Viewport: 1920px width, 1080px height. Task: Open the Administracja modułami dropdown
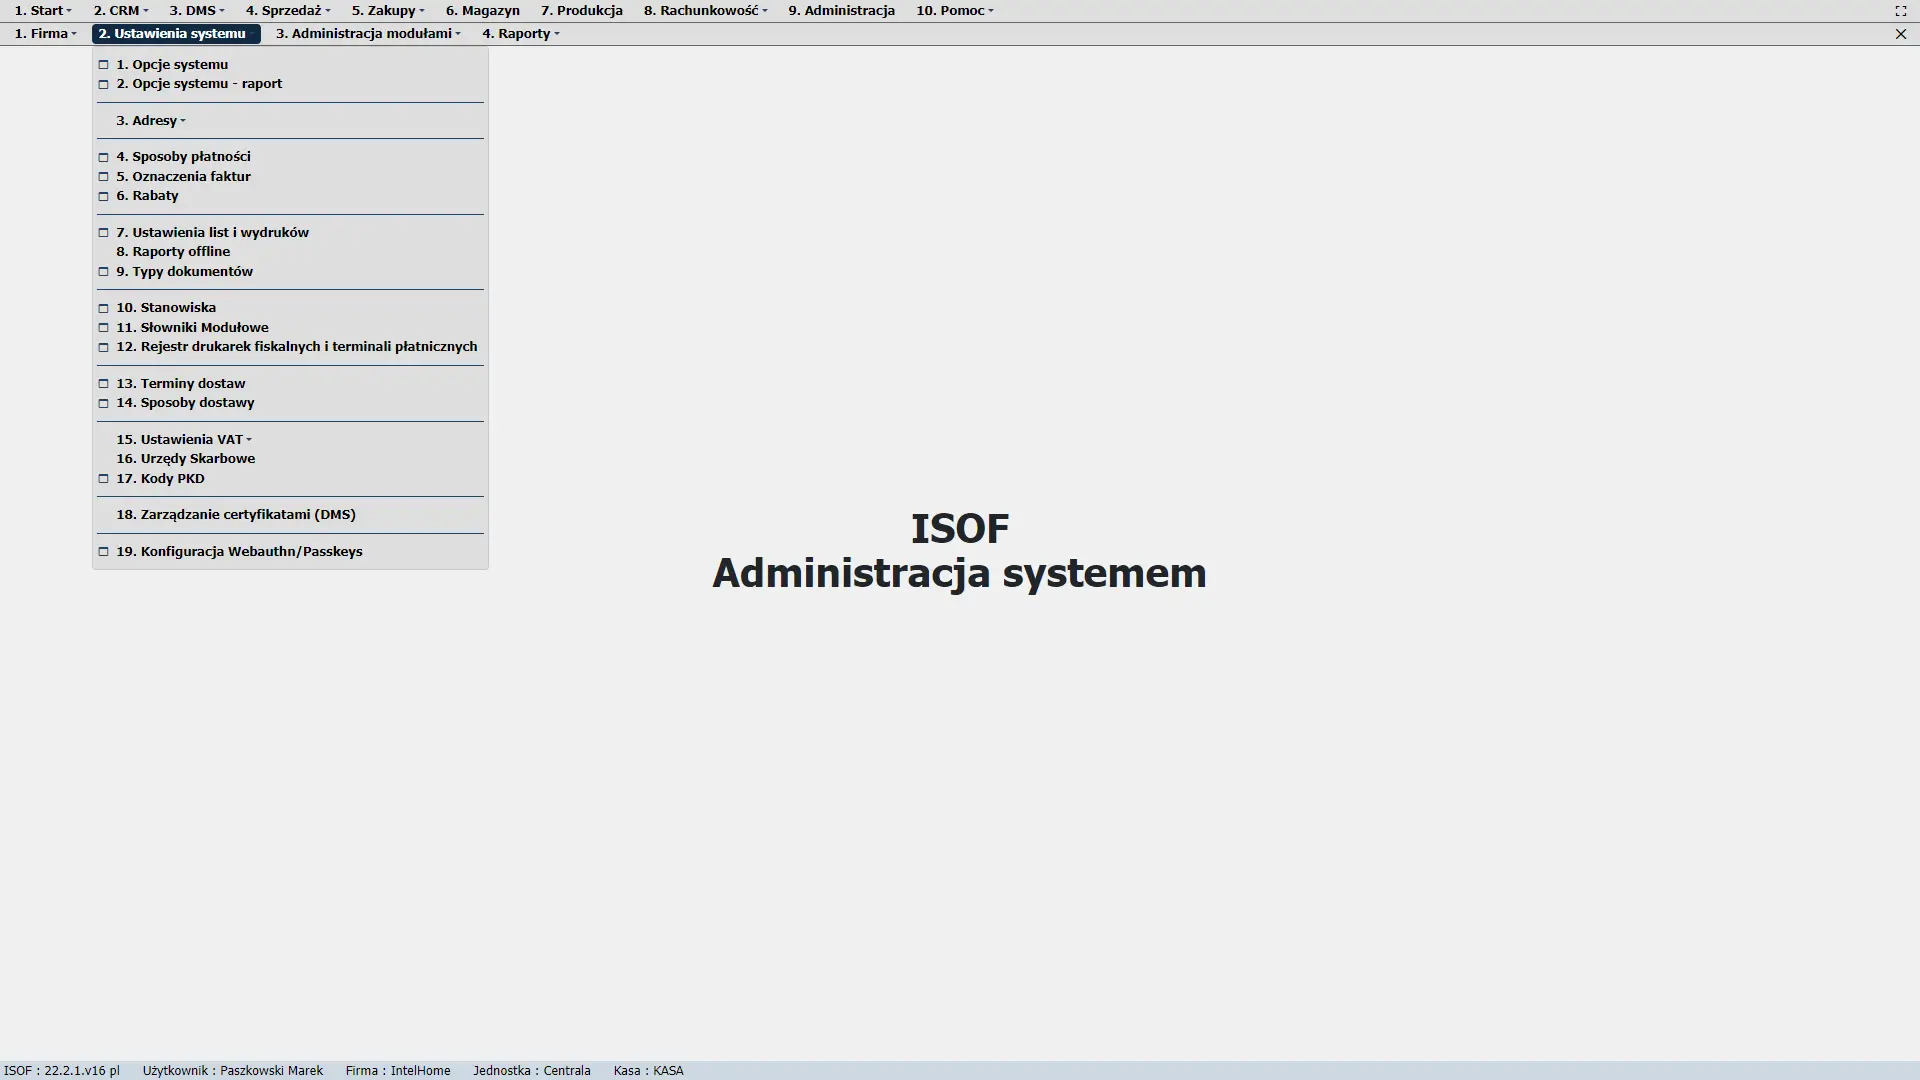coord(368,34)
